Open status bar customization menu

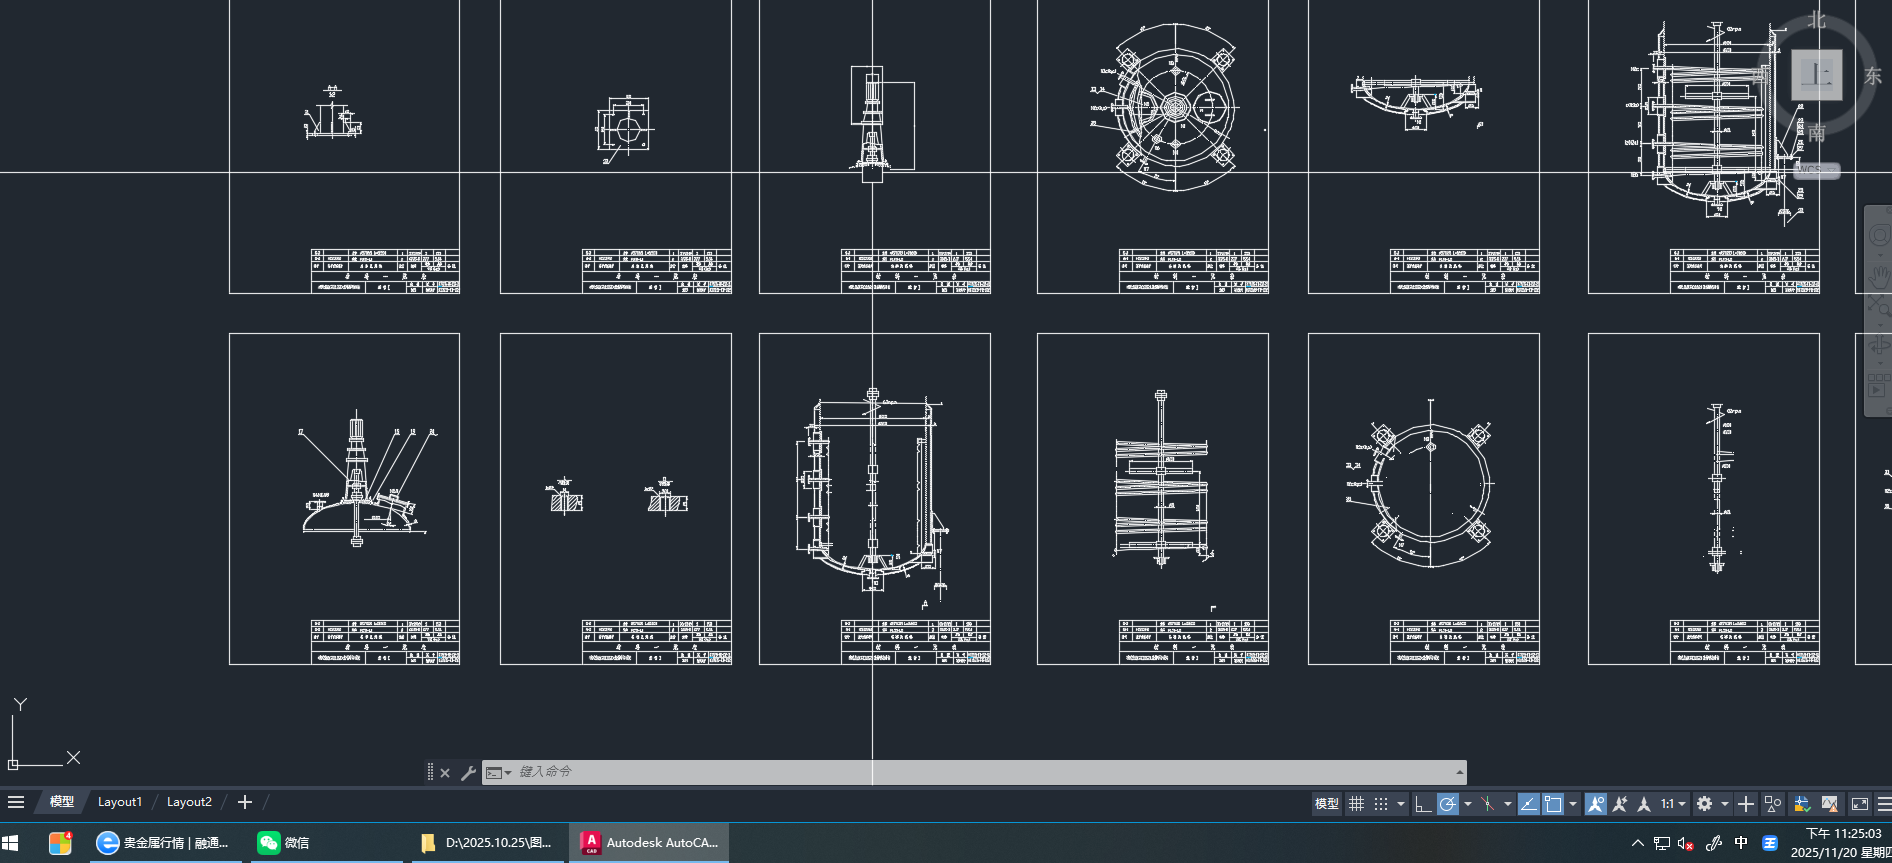tap(1884, 804)
